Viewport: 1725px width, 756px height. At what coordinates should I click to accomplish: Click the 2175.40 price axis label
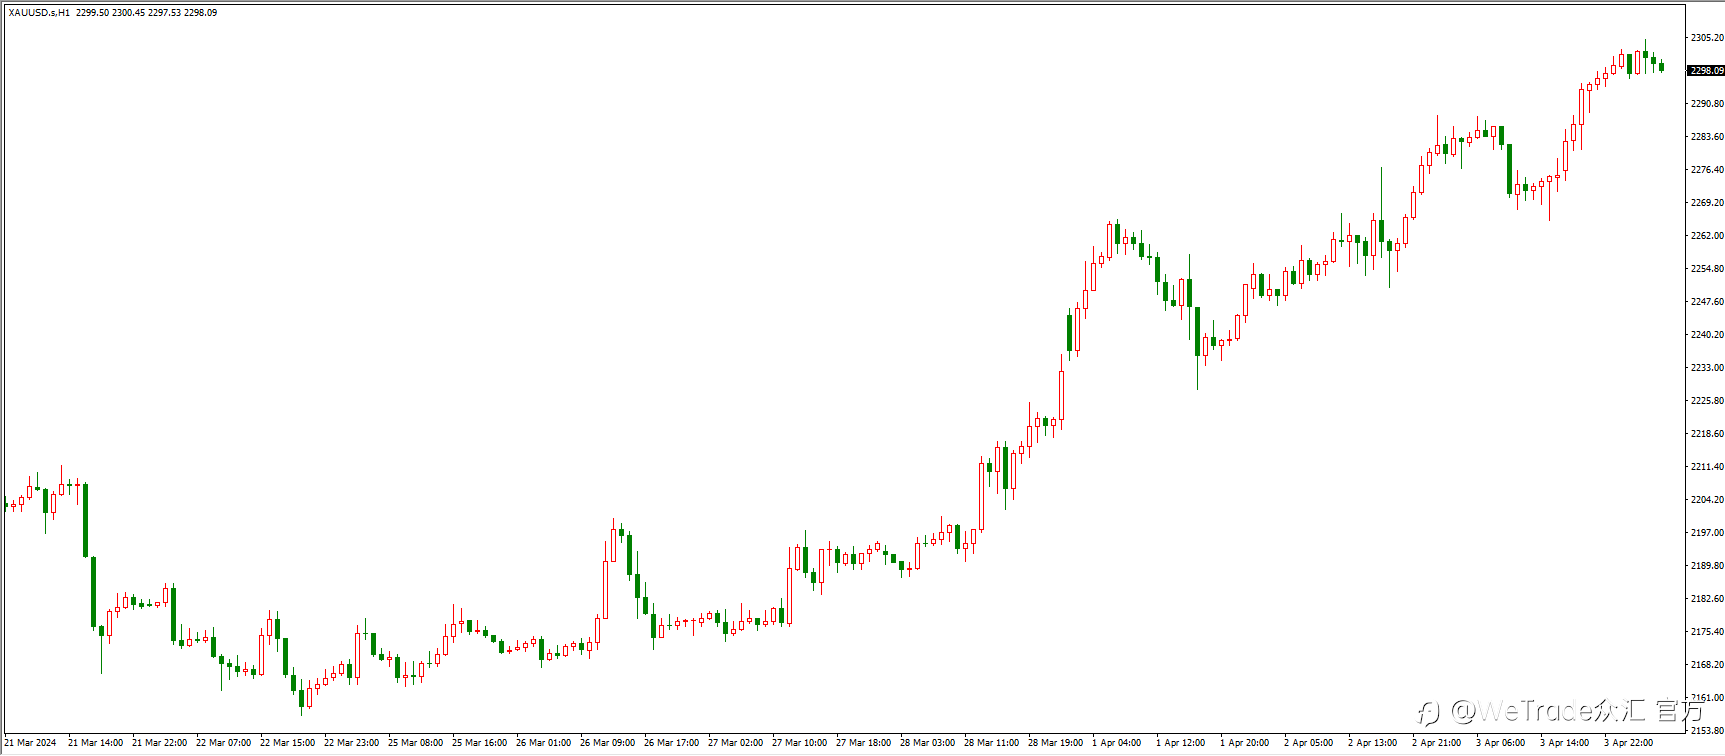(x=1707, y=632)
